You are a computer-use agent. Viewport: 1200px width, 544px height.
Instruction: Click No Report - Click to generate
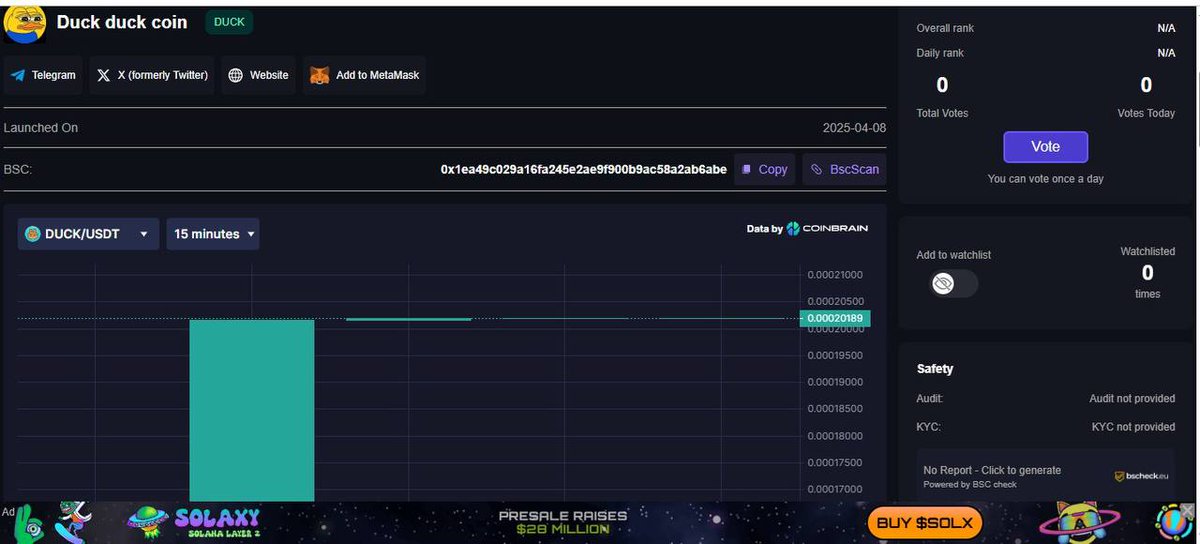click(992, 470)
